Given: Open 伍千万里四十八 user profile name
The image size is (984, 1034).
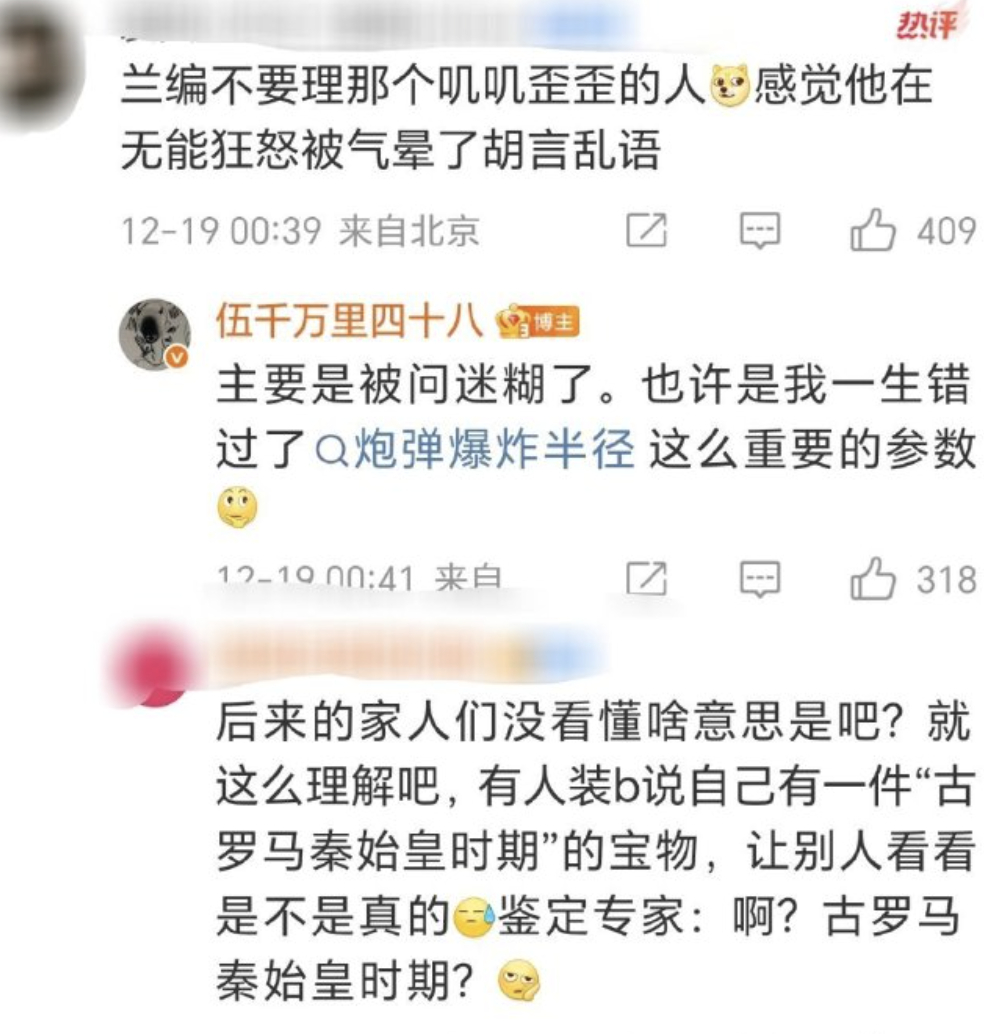Looking at the screenshot, I should tap(350, 322).
